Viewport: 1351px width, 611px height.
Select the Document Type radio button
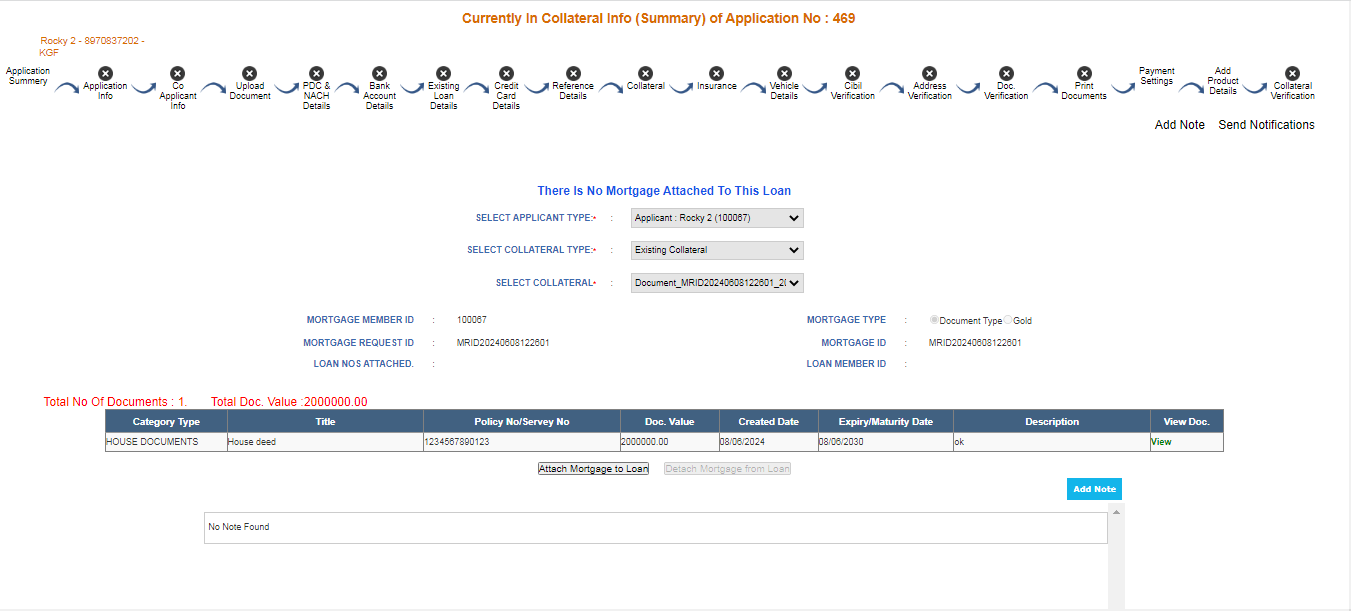pos(934,321)
